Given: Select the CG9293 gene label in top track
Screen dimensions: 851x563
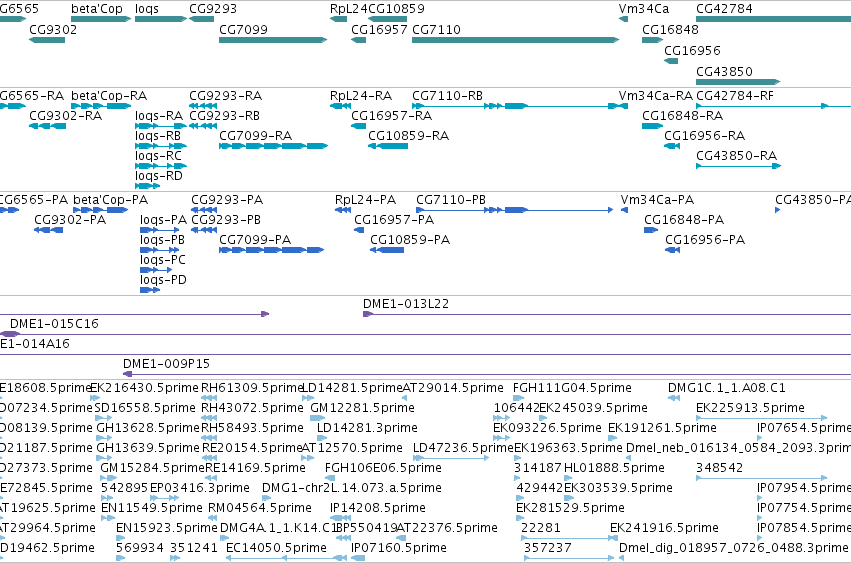Looking at the screenshot, I should pyautogui.click(x=213, y=9).
